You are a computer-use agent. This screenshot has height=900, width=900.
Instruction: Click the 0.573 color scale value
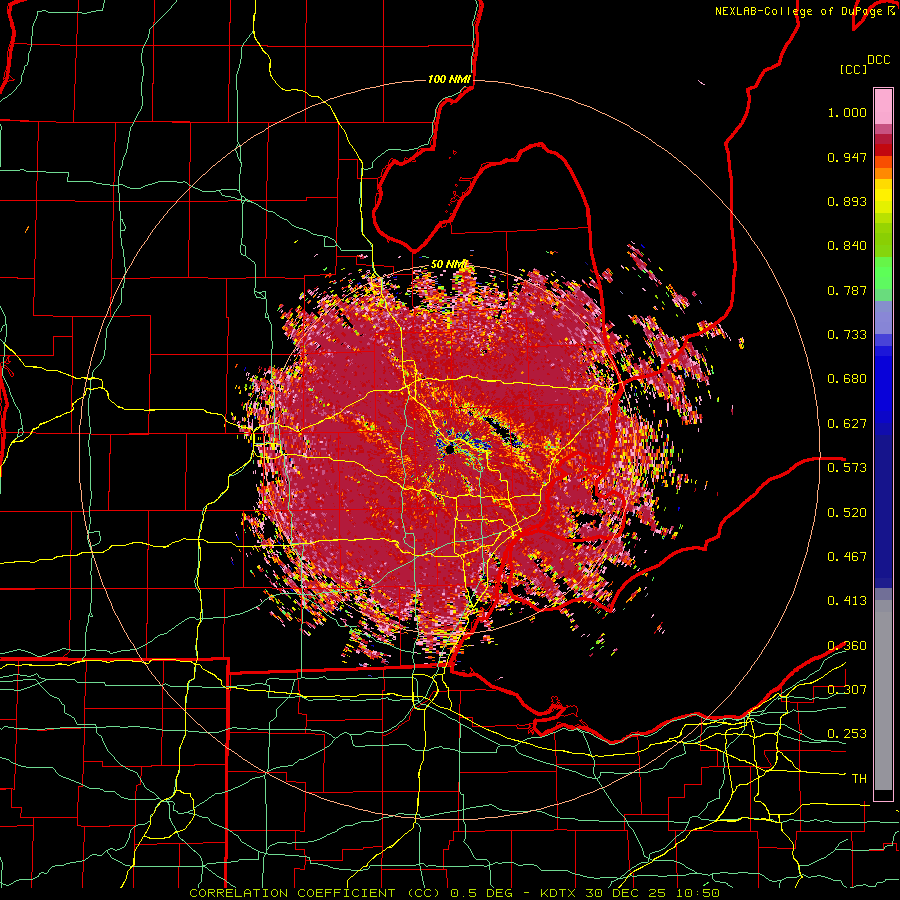pyautogui.click(x=847, y=468)
